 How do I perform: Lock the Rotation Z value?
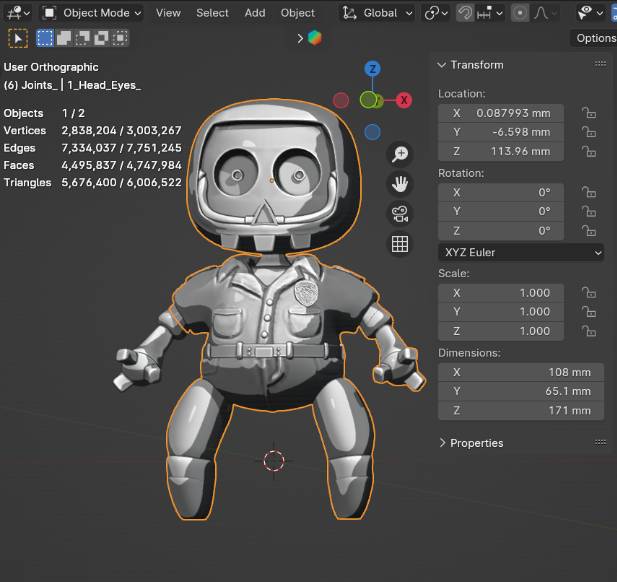tap(589, 230)
